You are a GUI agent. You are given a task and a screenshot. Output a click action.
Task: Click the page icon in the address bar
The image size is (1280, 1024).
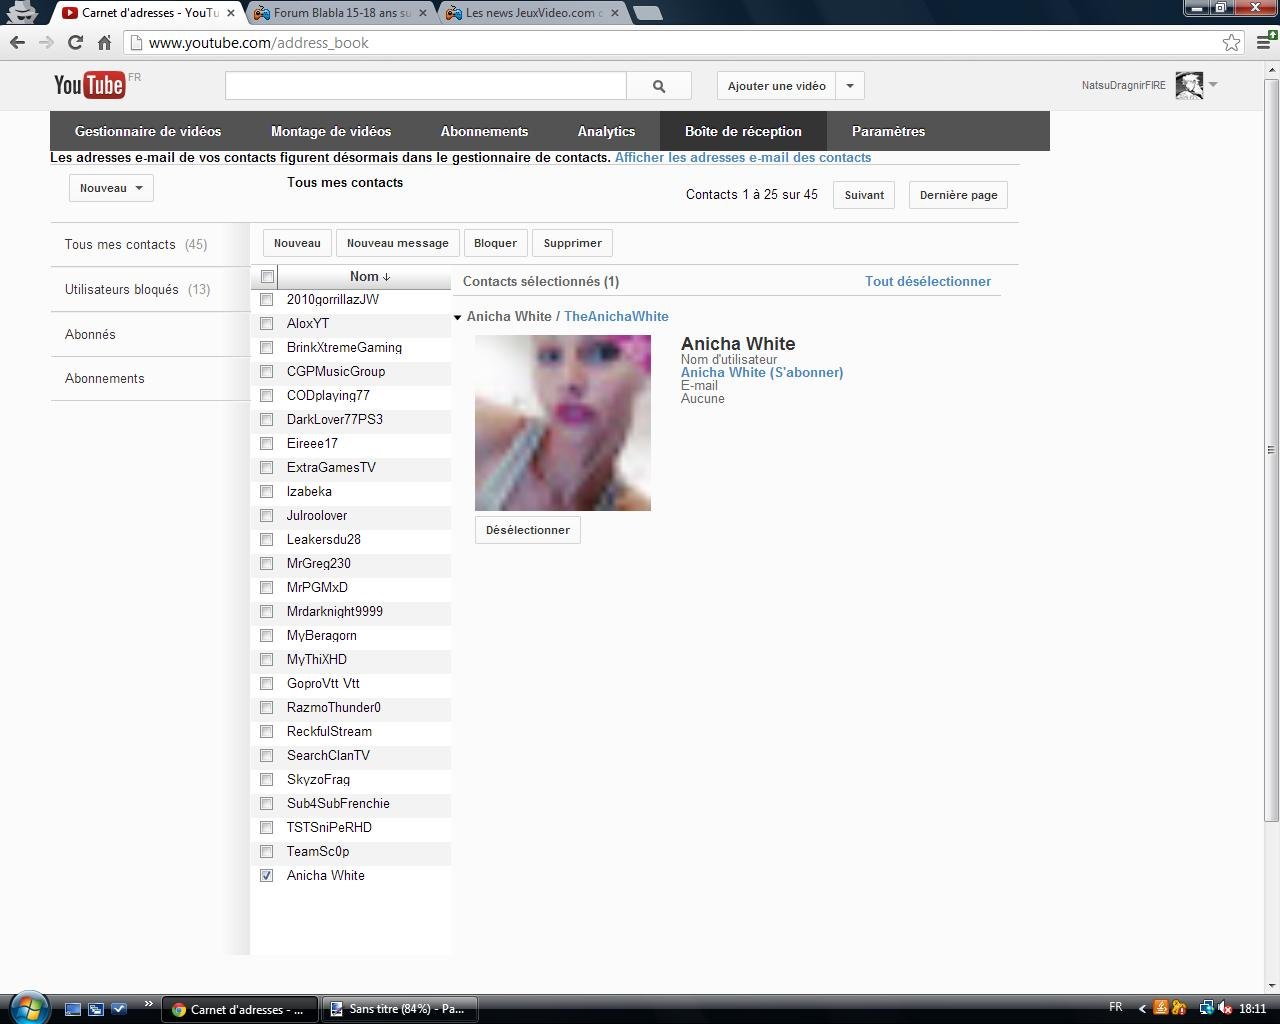(138, 43)
